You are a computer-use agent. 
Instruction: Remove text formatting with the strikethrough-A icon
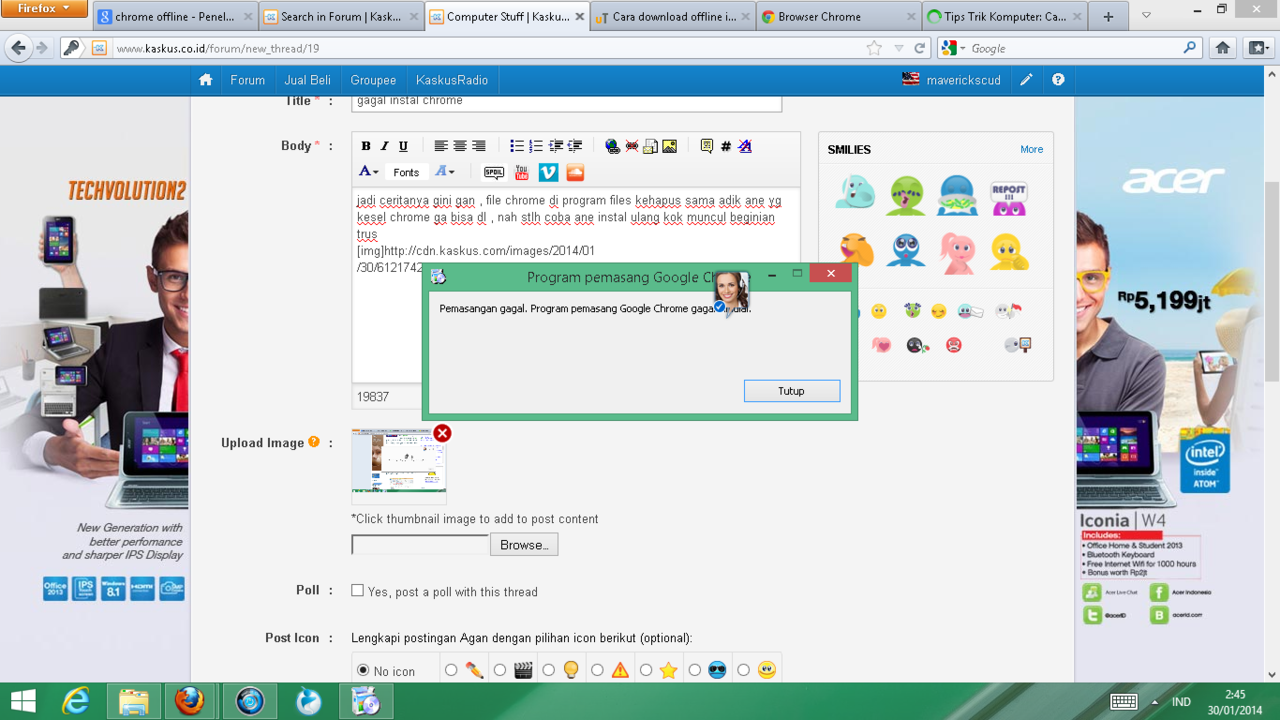click(x=744, y=145)
